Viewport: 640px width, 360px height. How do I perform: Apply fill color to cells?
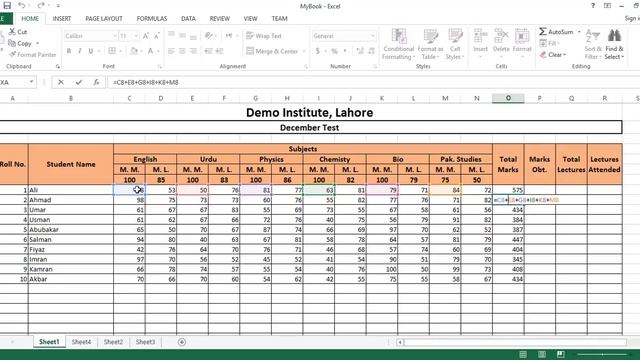pyautogui.click(x=133, y=51)
